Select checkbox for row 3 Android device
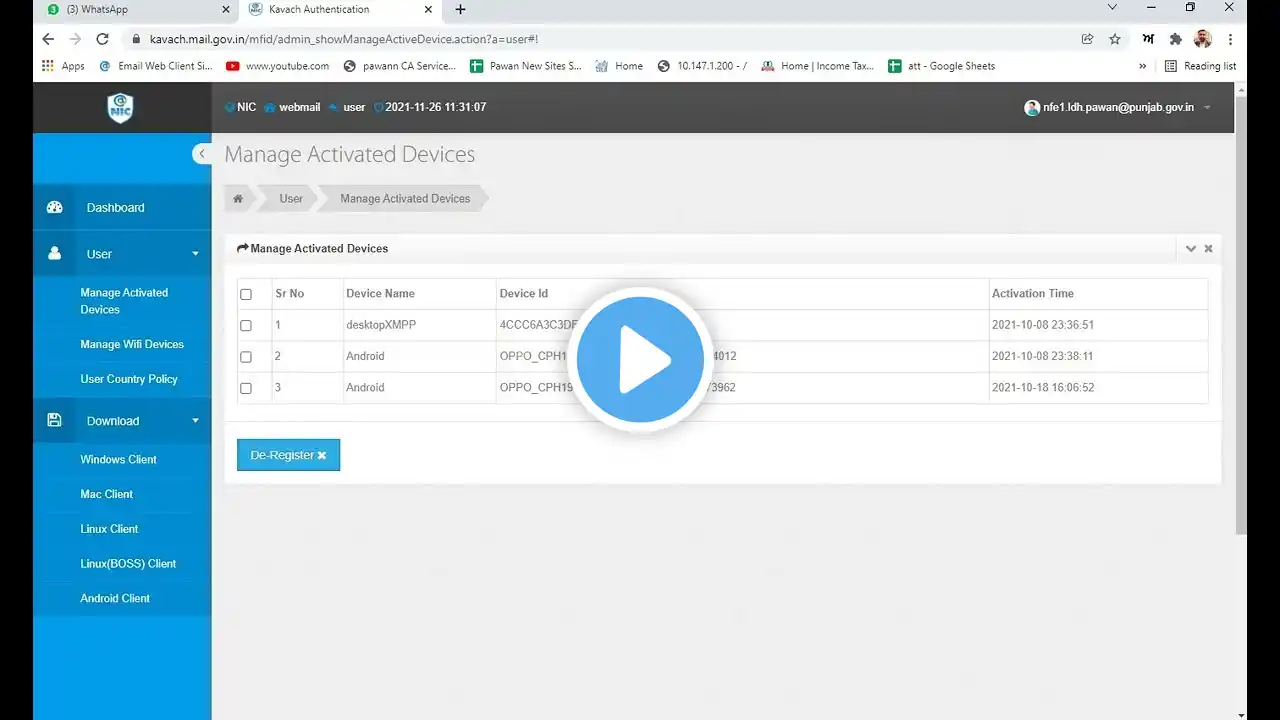The height and width of the screenshot is (720, 1280). 246,388
